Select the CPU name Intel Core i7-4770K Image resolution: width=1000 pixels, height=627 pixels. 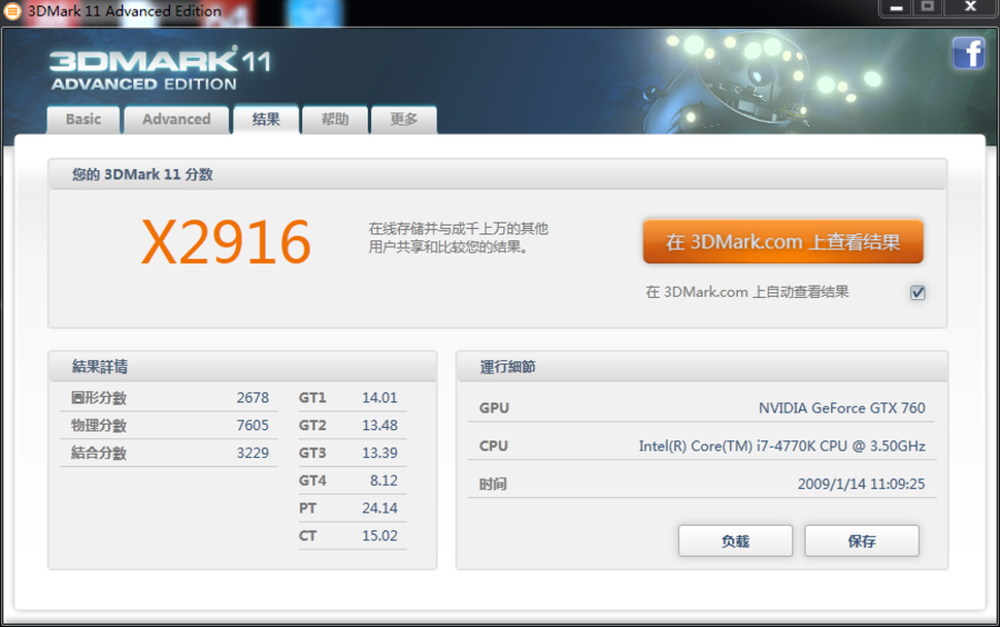(782, 446)
